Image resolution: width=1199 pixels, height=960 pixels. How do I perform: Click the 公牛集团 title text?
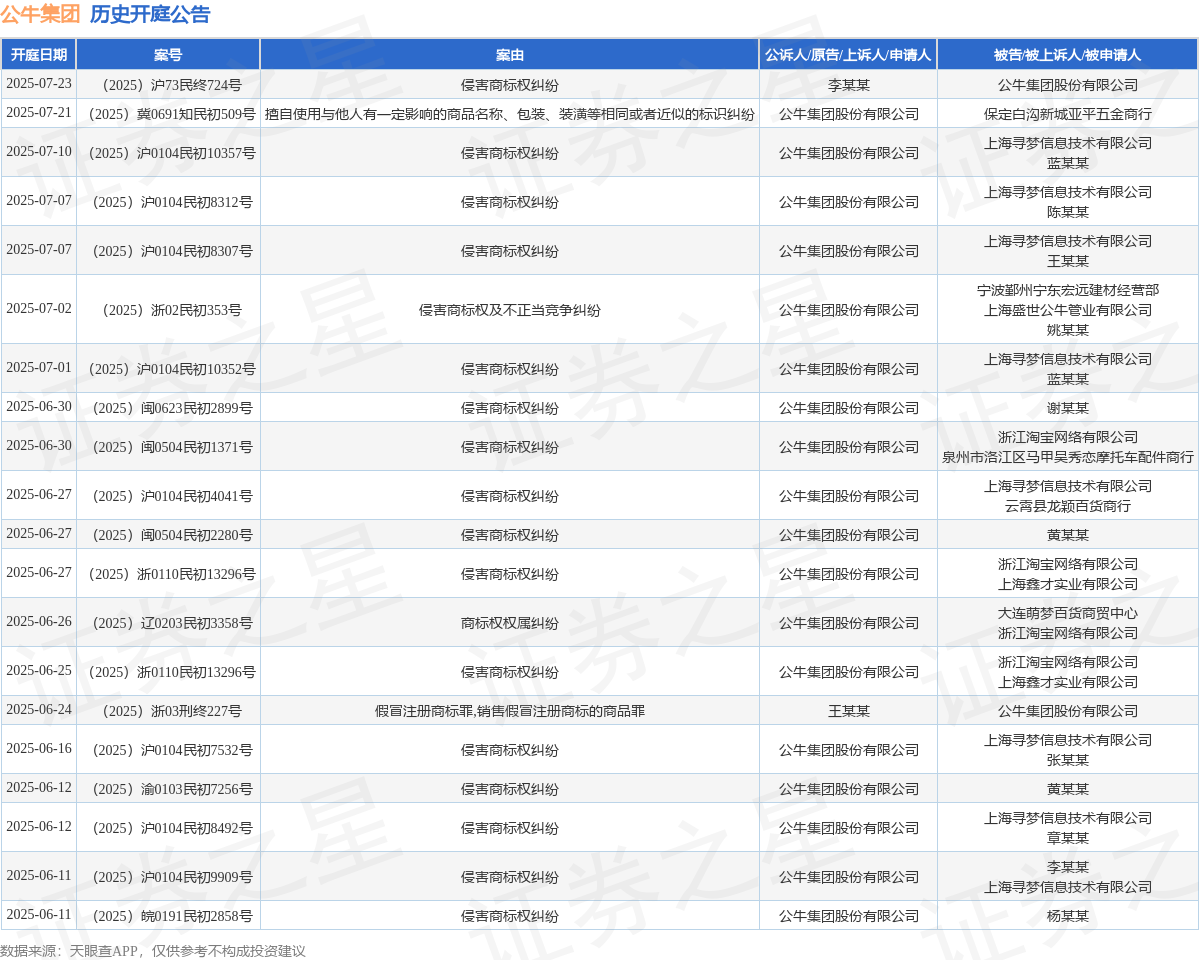[x=41, y=15]
